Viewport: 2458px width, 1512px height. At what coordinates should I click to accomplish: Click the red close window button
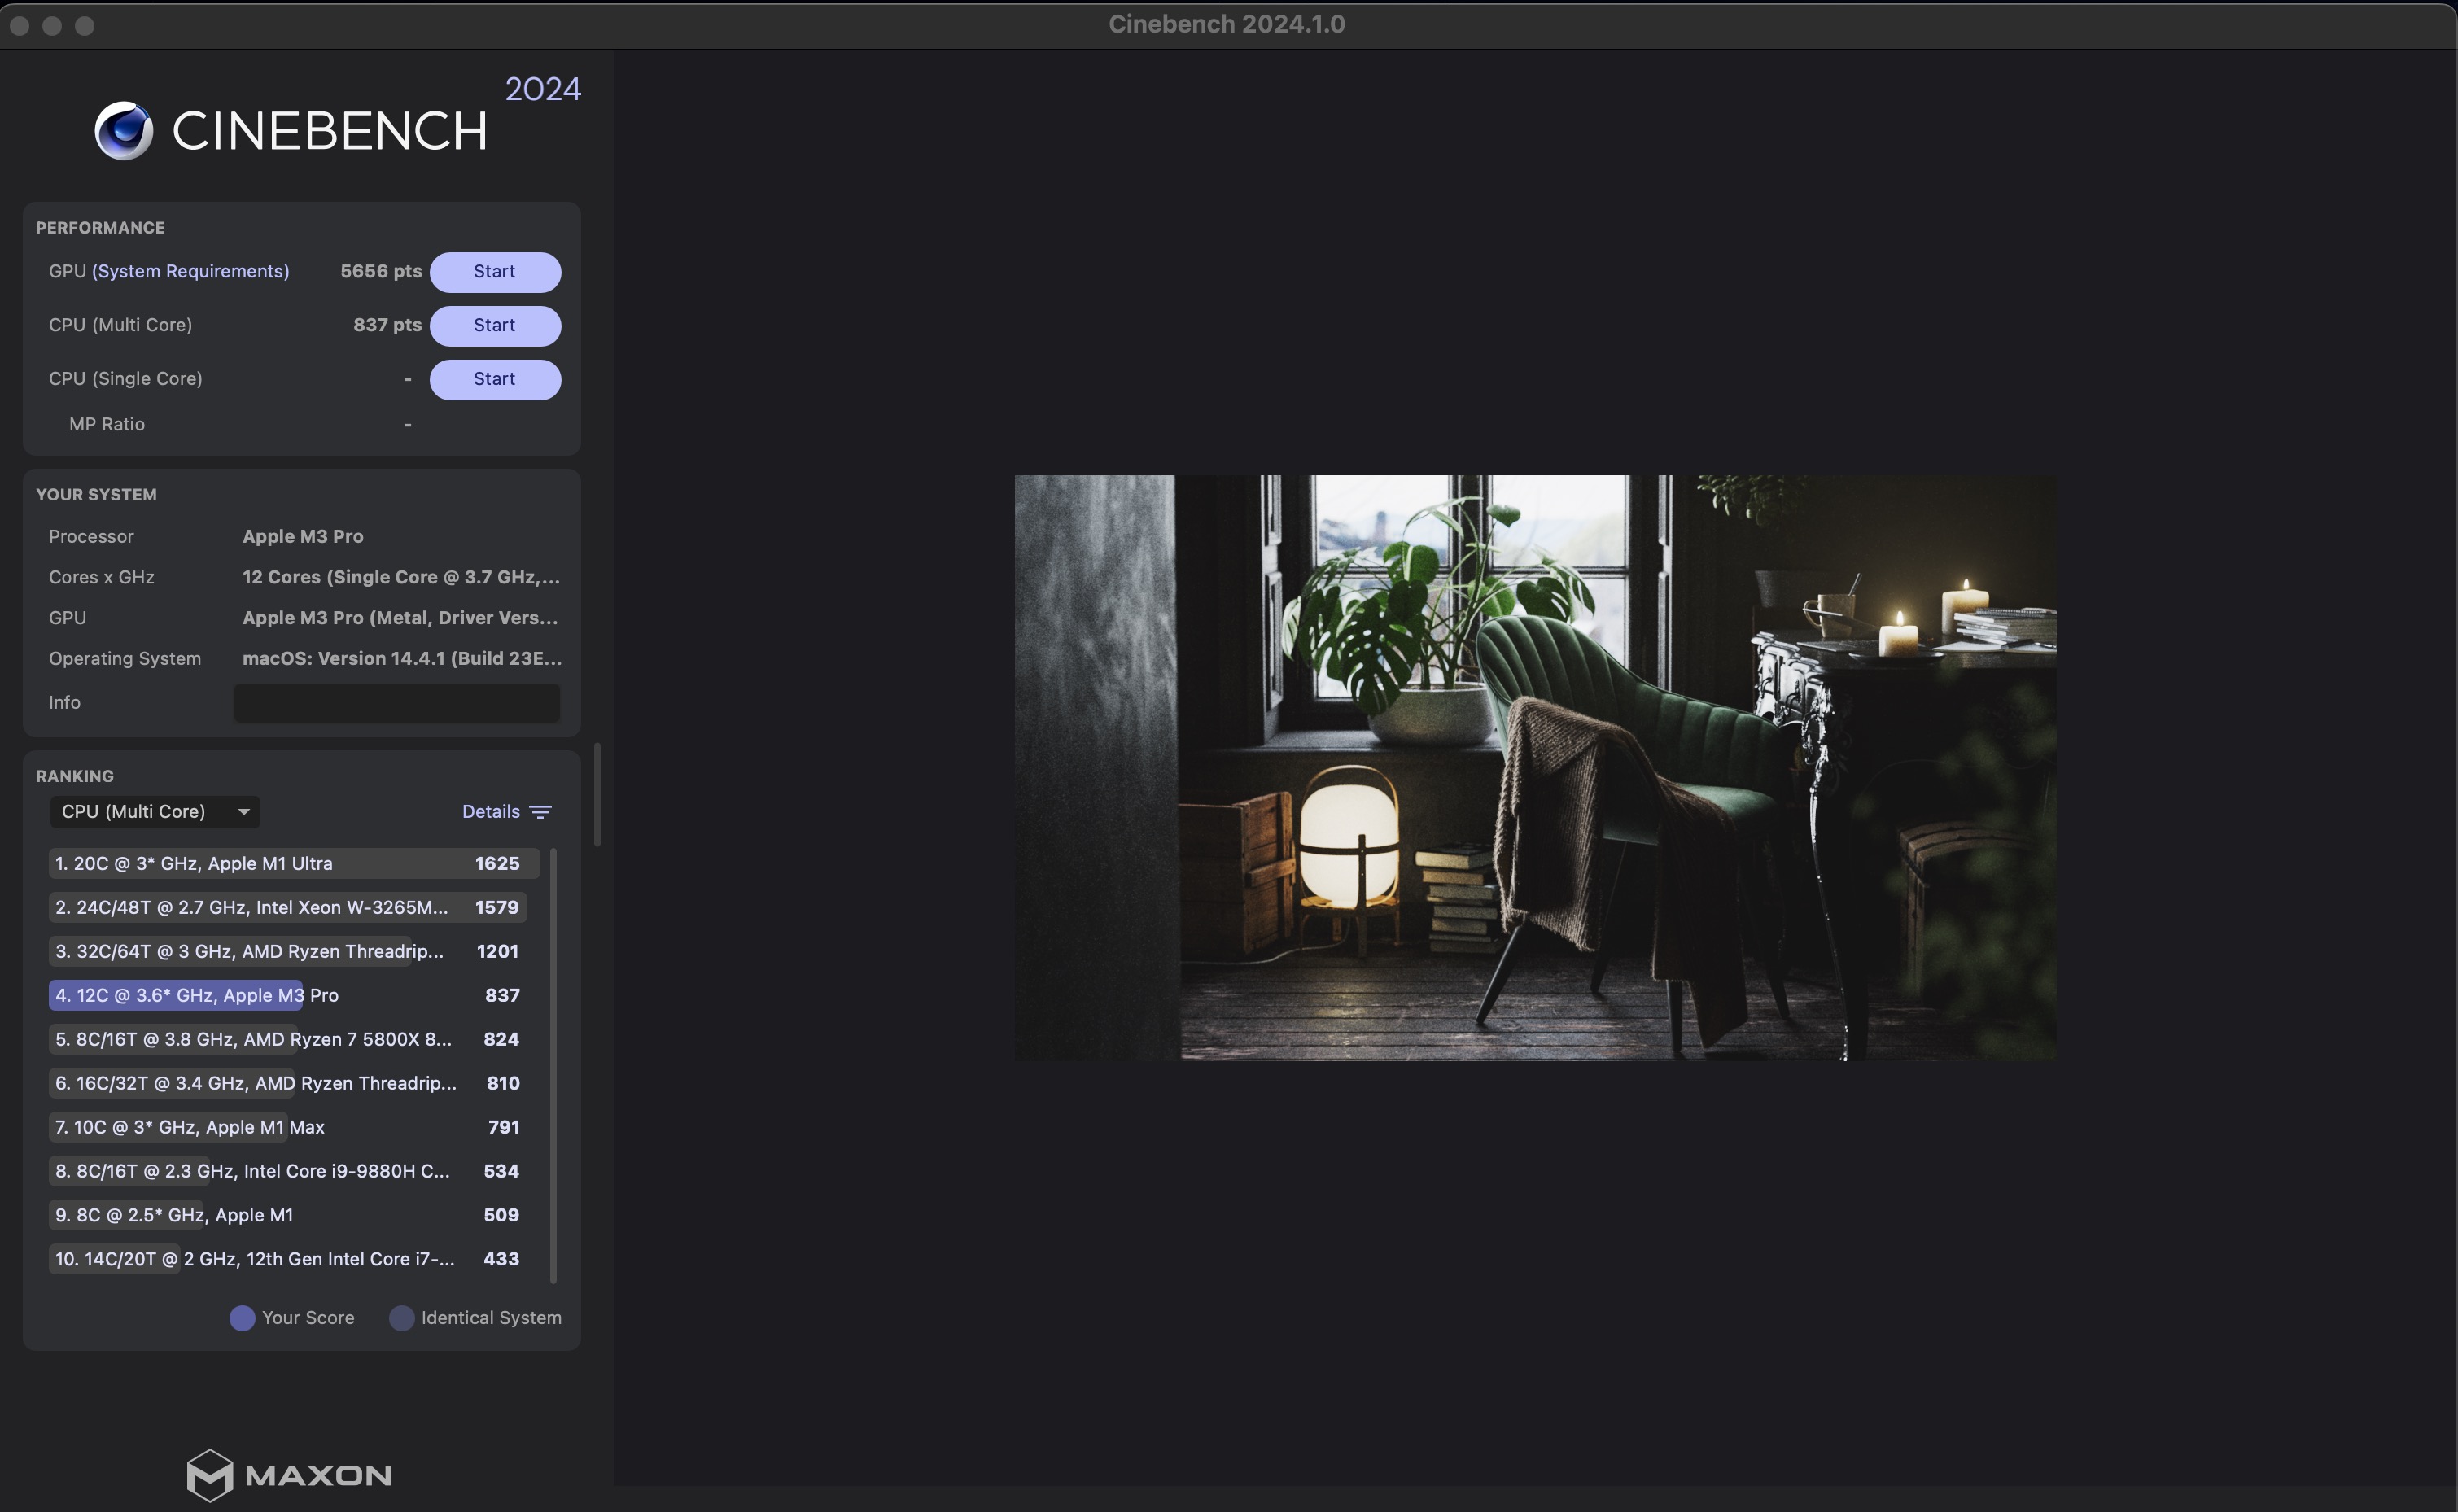click(19, 25)
